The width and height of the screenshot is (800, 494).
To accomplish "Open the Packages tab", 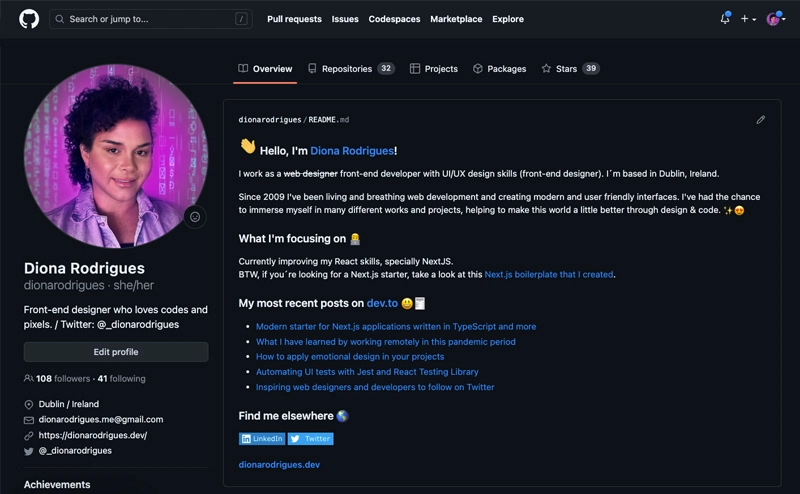I will (499, 68).
